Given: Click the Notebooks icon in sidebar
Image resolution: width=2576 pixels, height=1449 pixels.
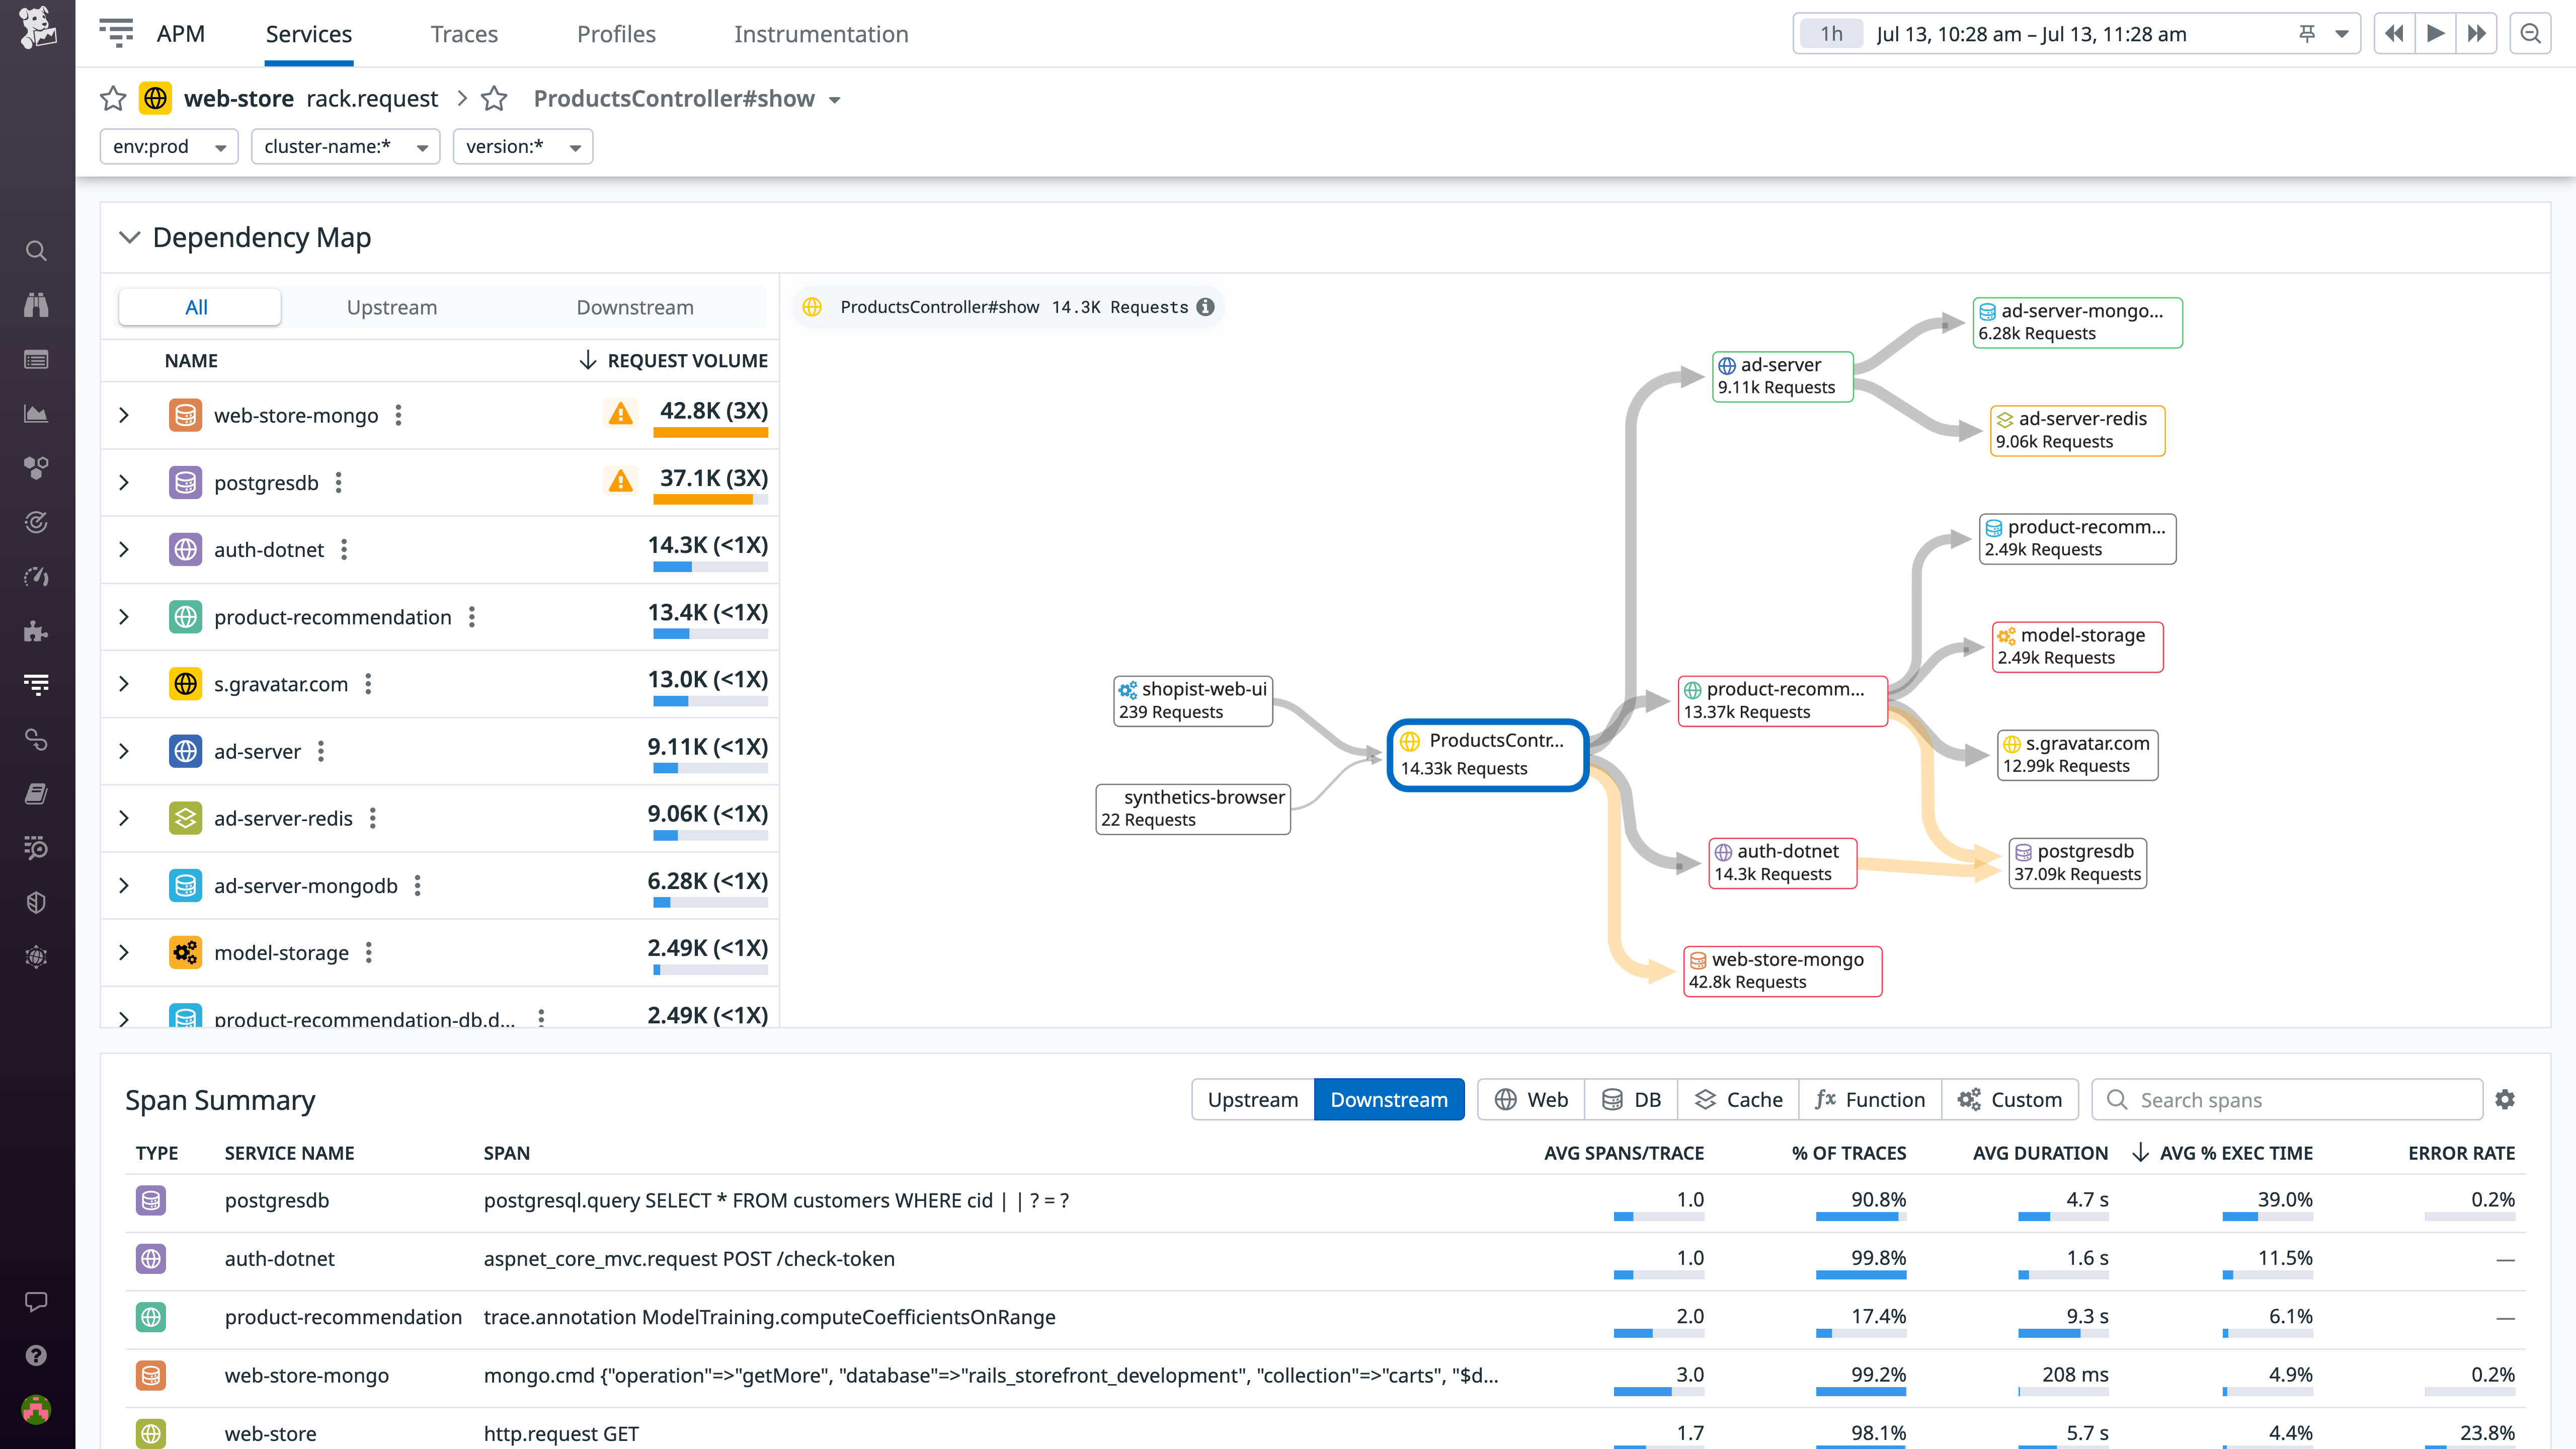Looking at the screenshot, I should pyautogui.click(x=36, y=793).
